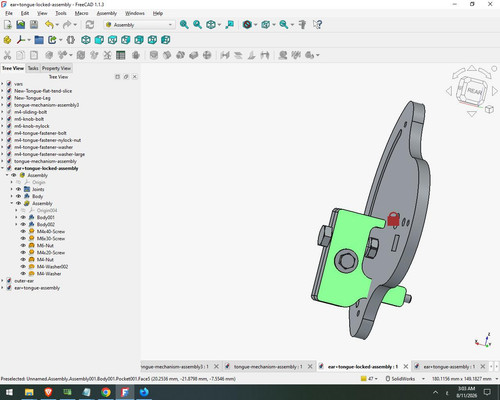Click the Refresh recompute icon

point(90,25)
